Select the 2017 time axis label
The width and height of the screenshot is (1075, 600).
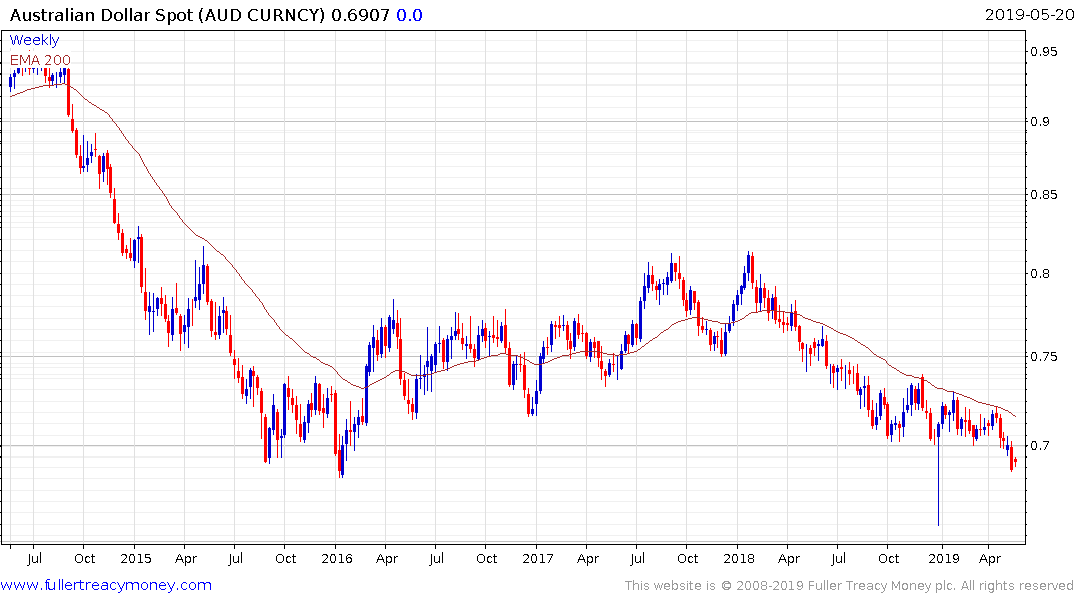[x=538, y=558]
